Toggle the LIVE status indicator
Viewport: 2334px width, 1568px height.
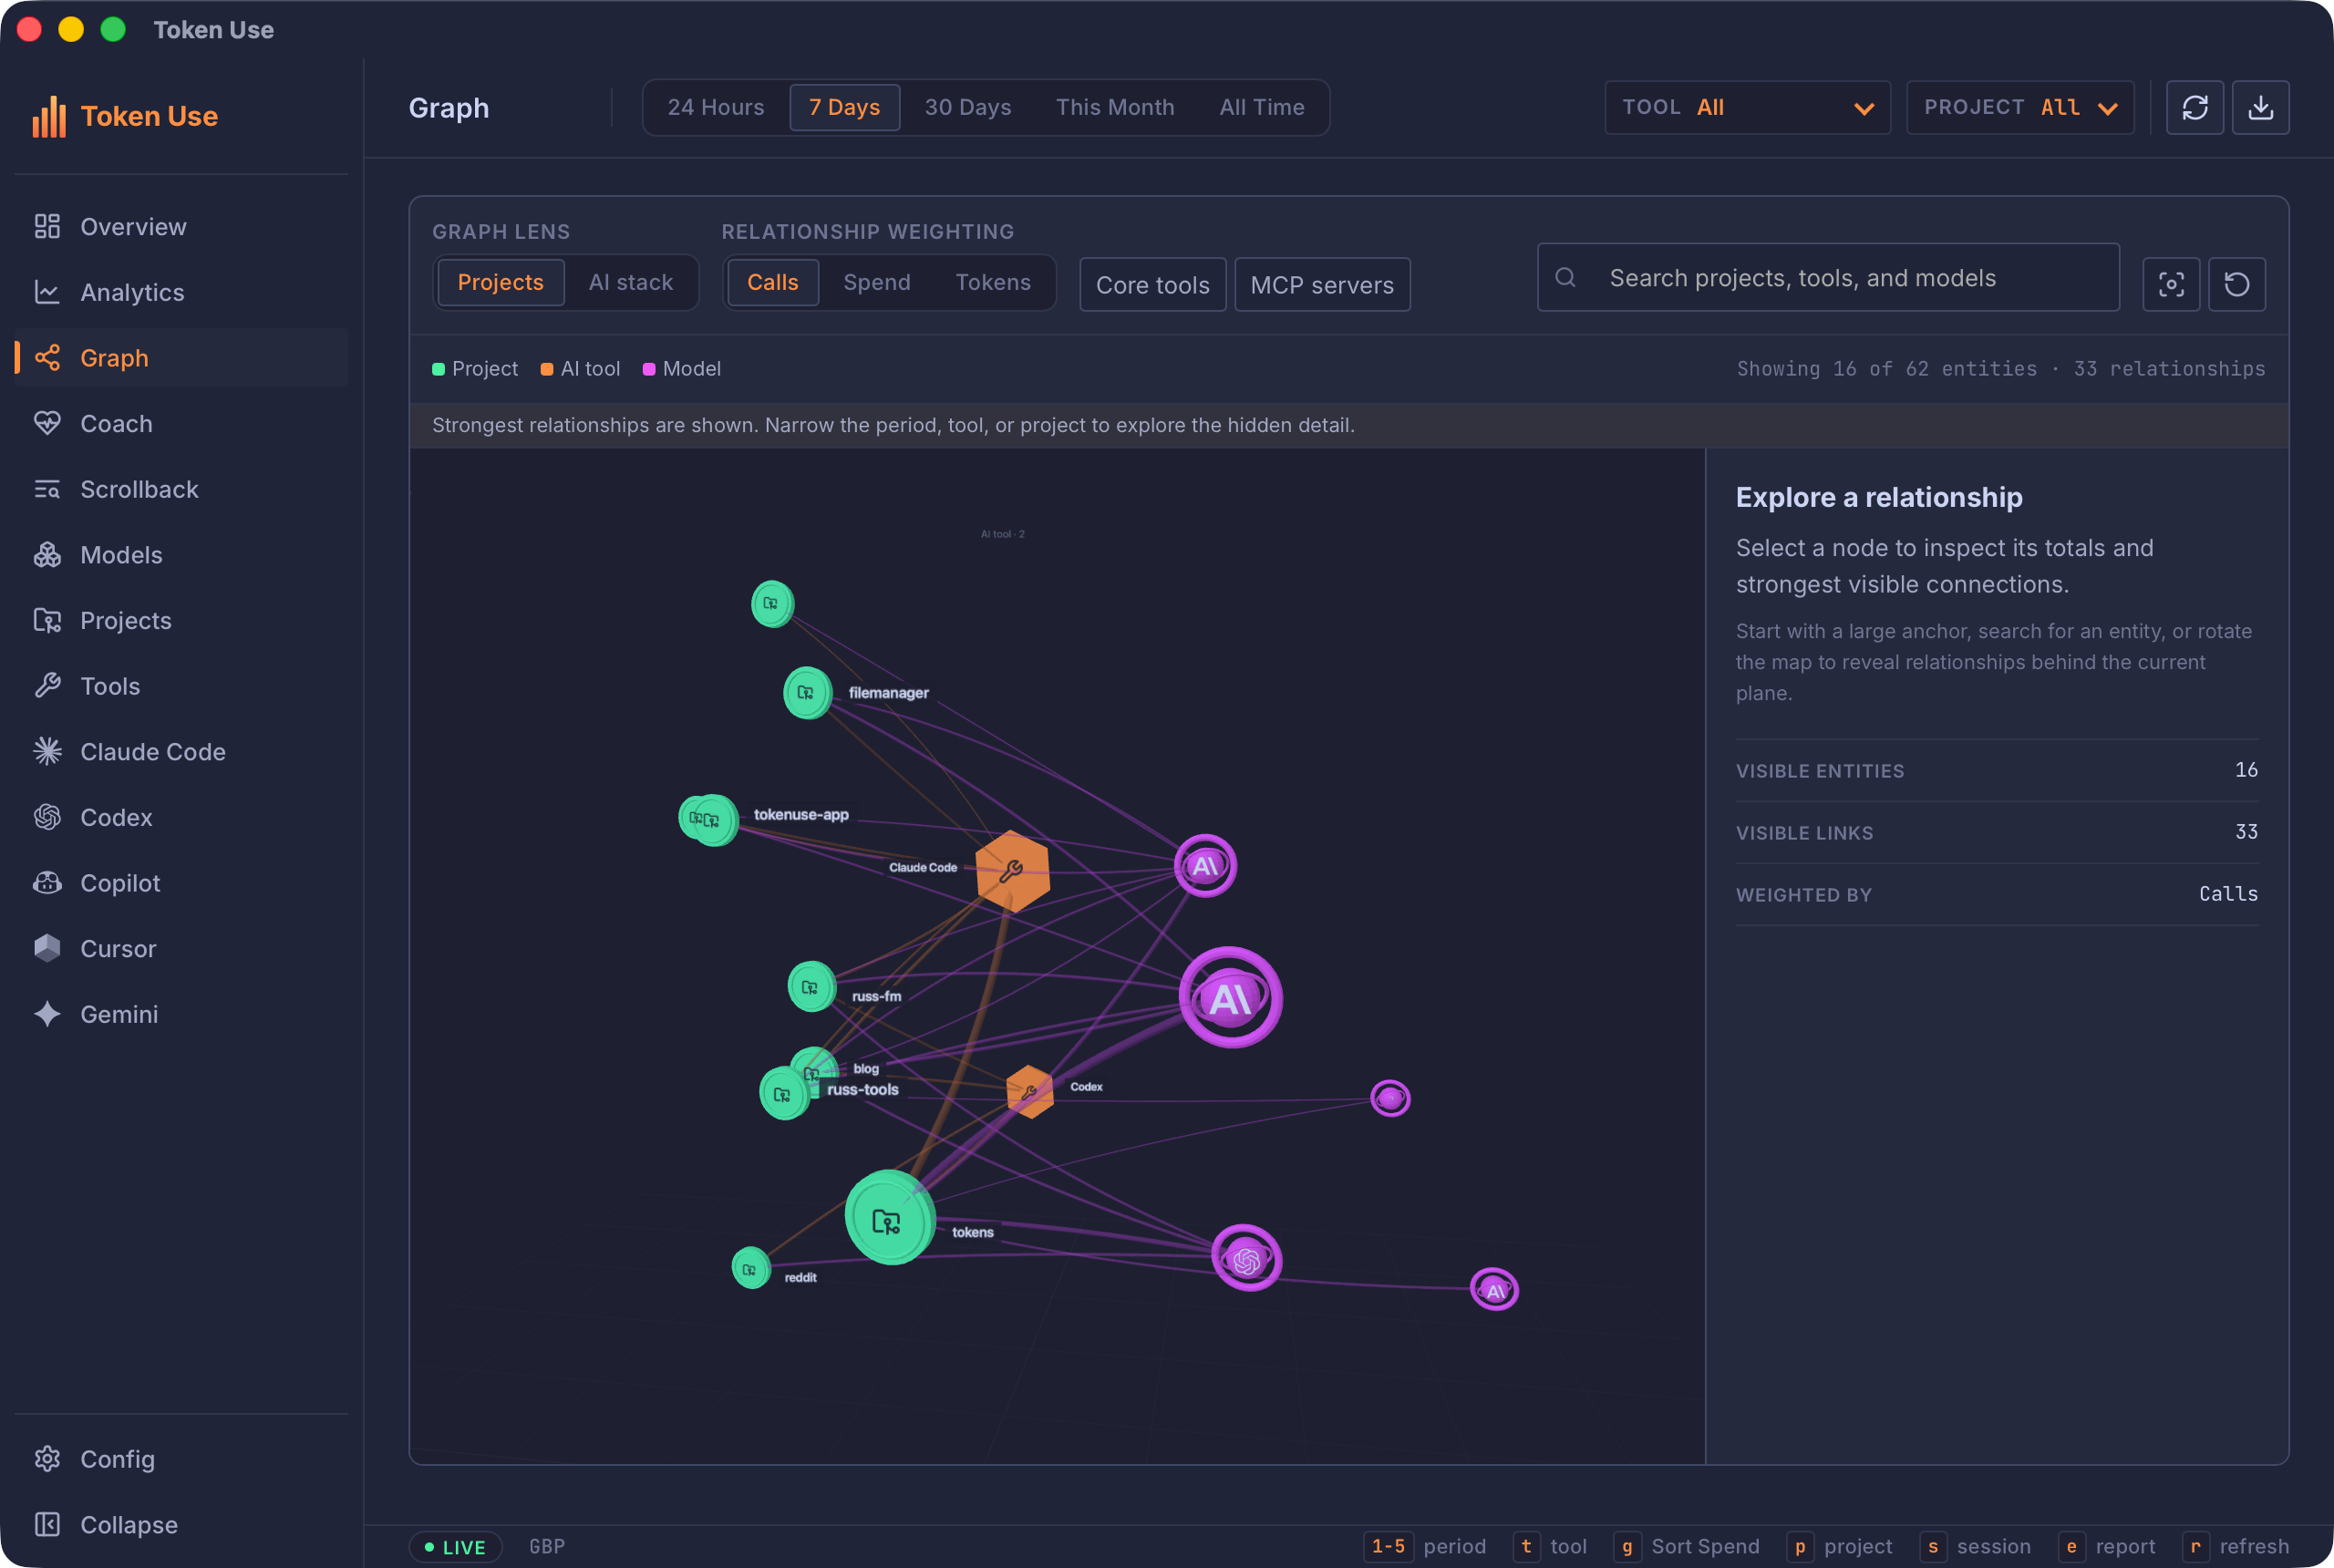(455, 1546)
